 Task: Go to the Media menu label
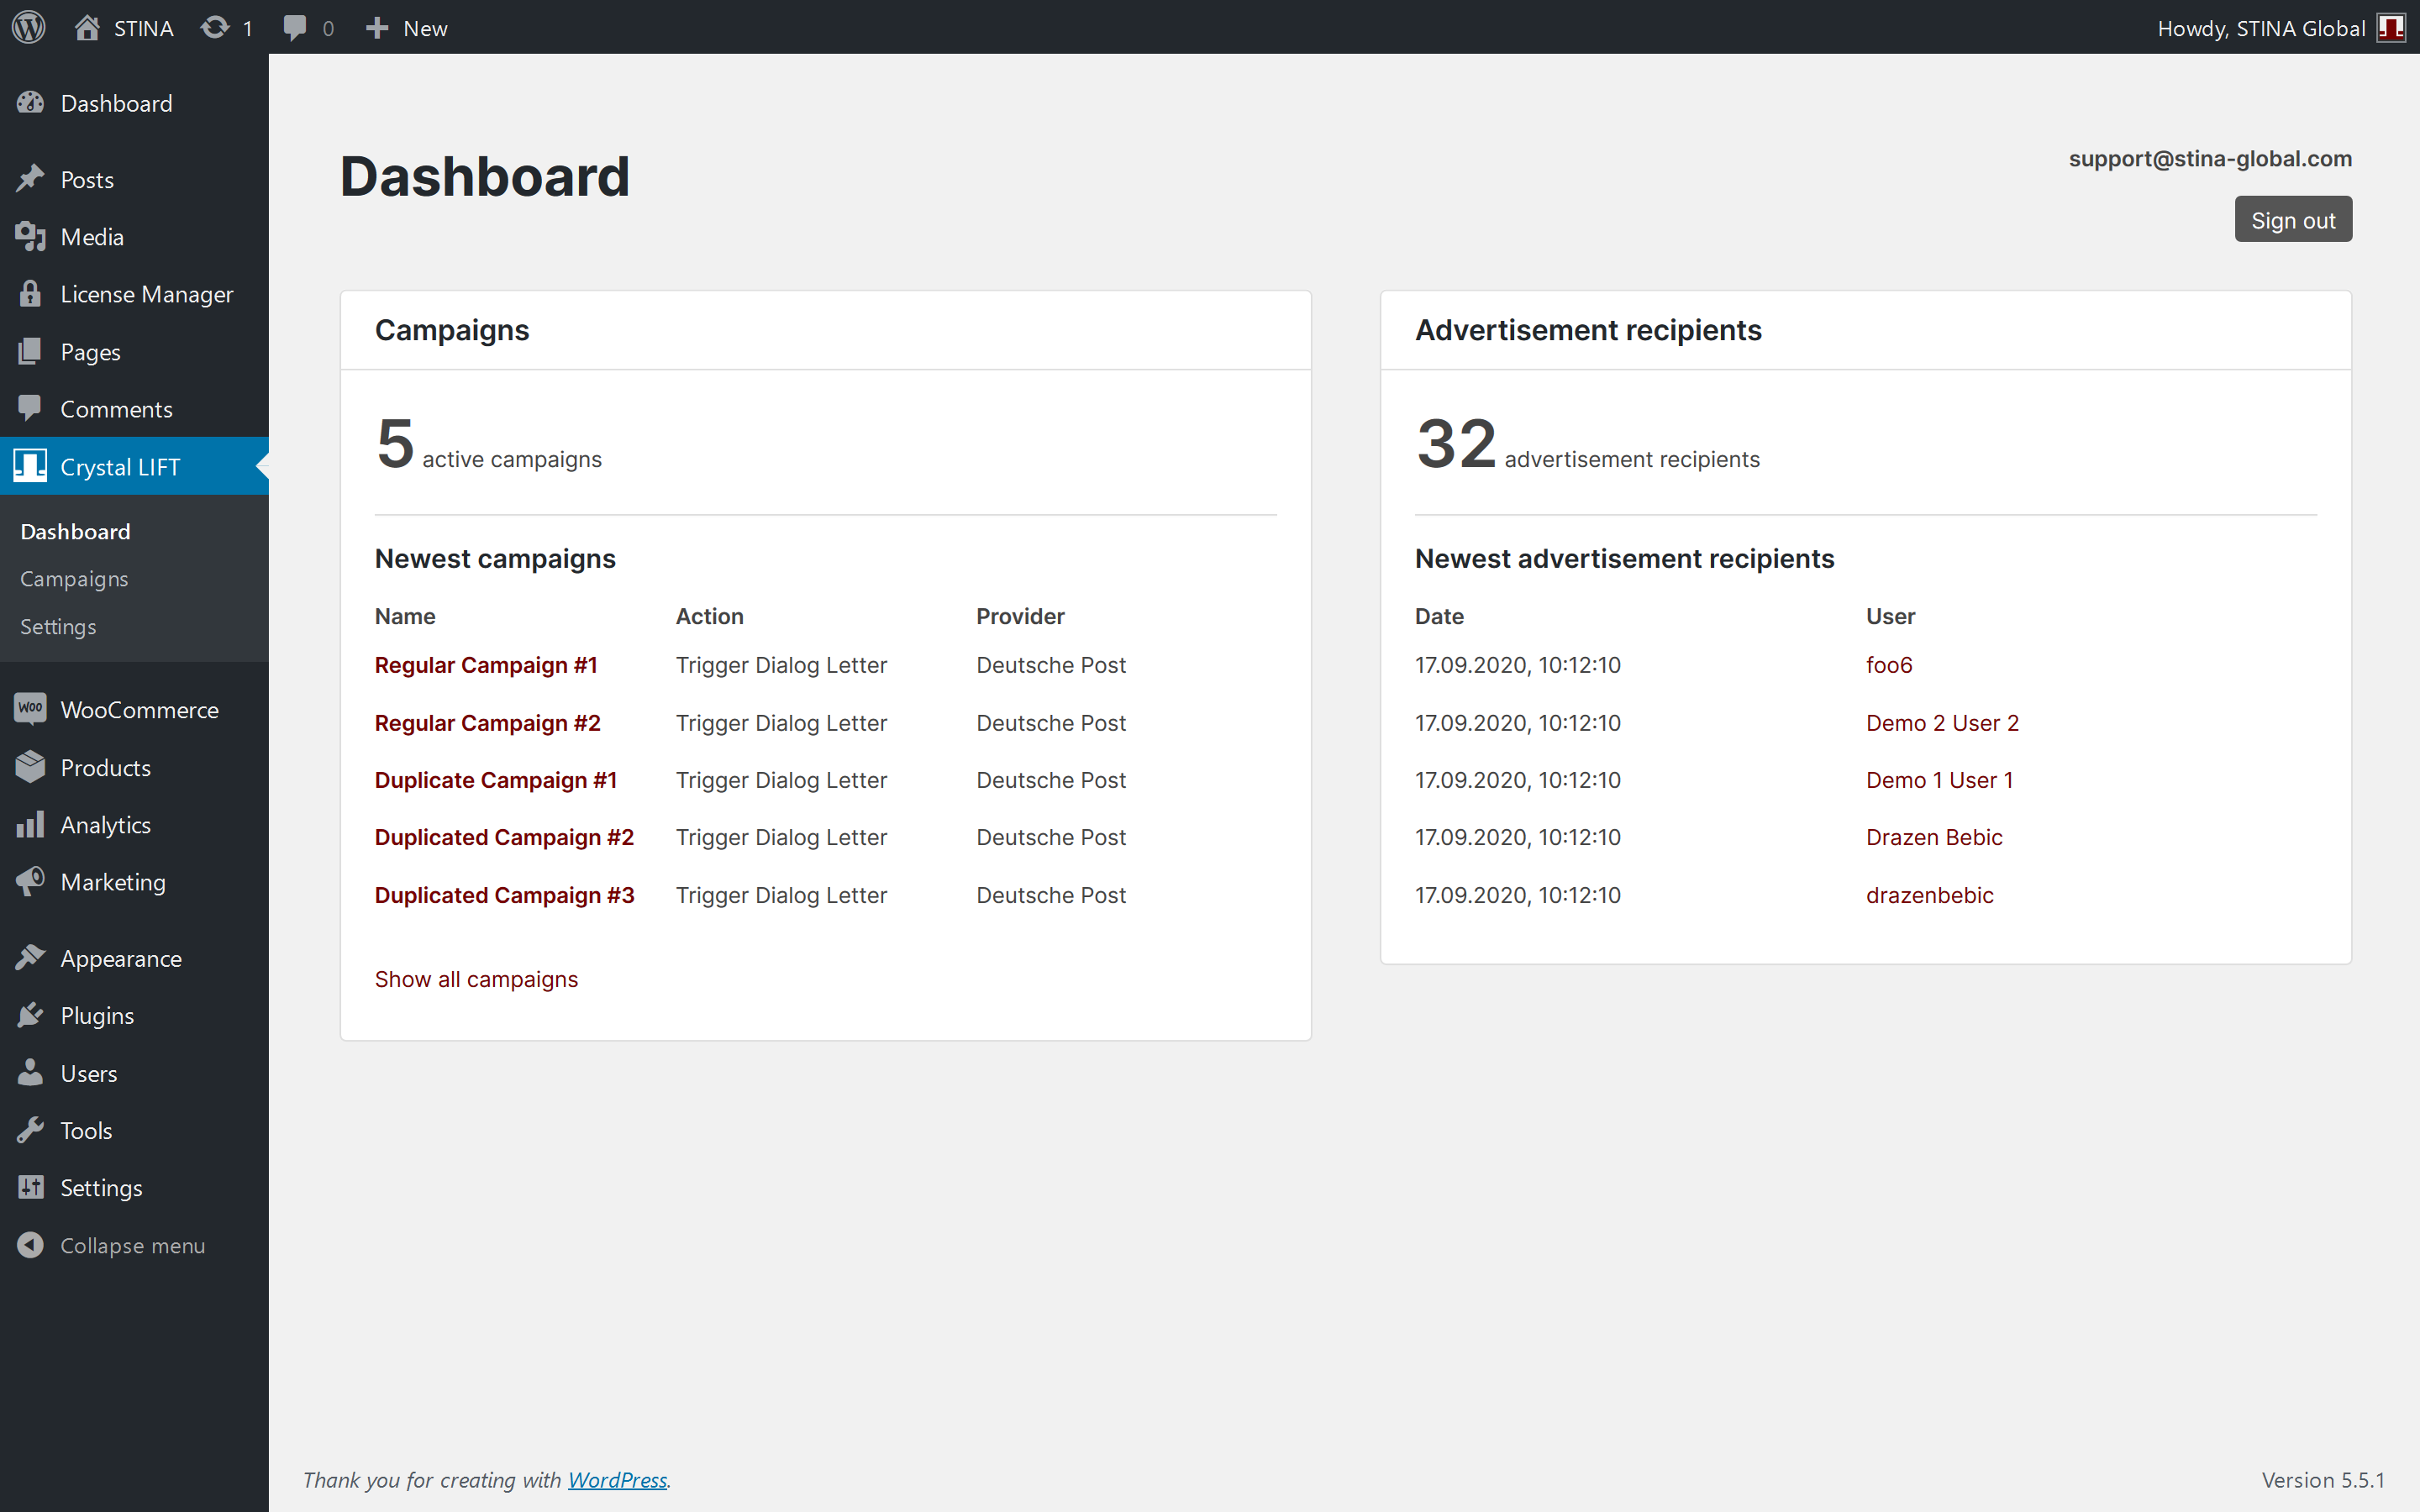[x=92, y=237]
